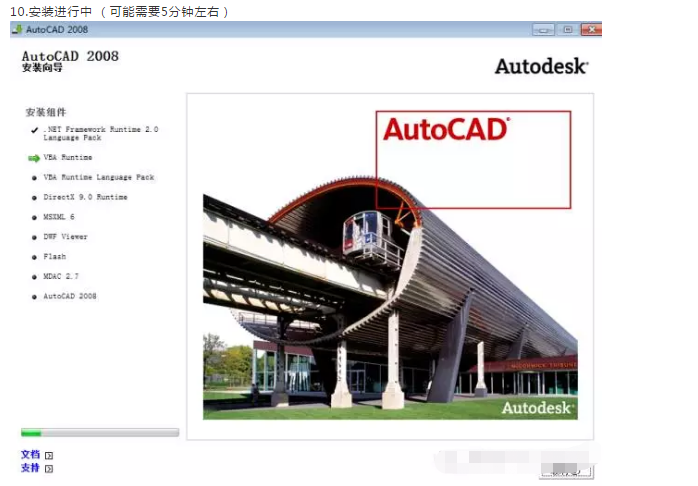Image resolution: width=698 pixels, height=486 pixels.
Task: Click the checkmark beside .NET Framework Runtime 2.0
Action: point(34,130)
